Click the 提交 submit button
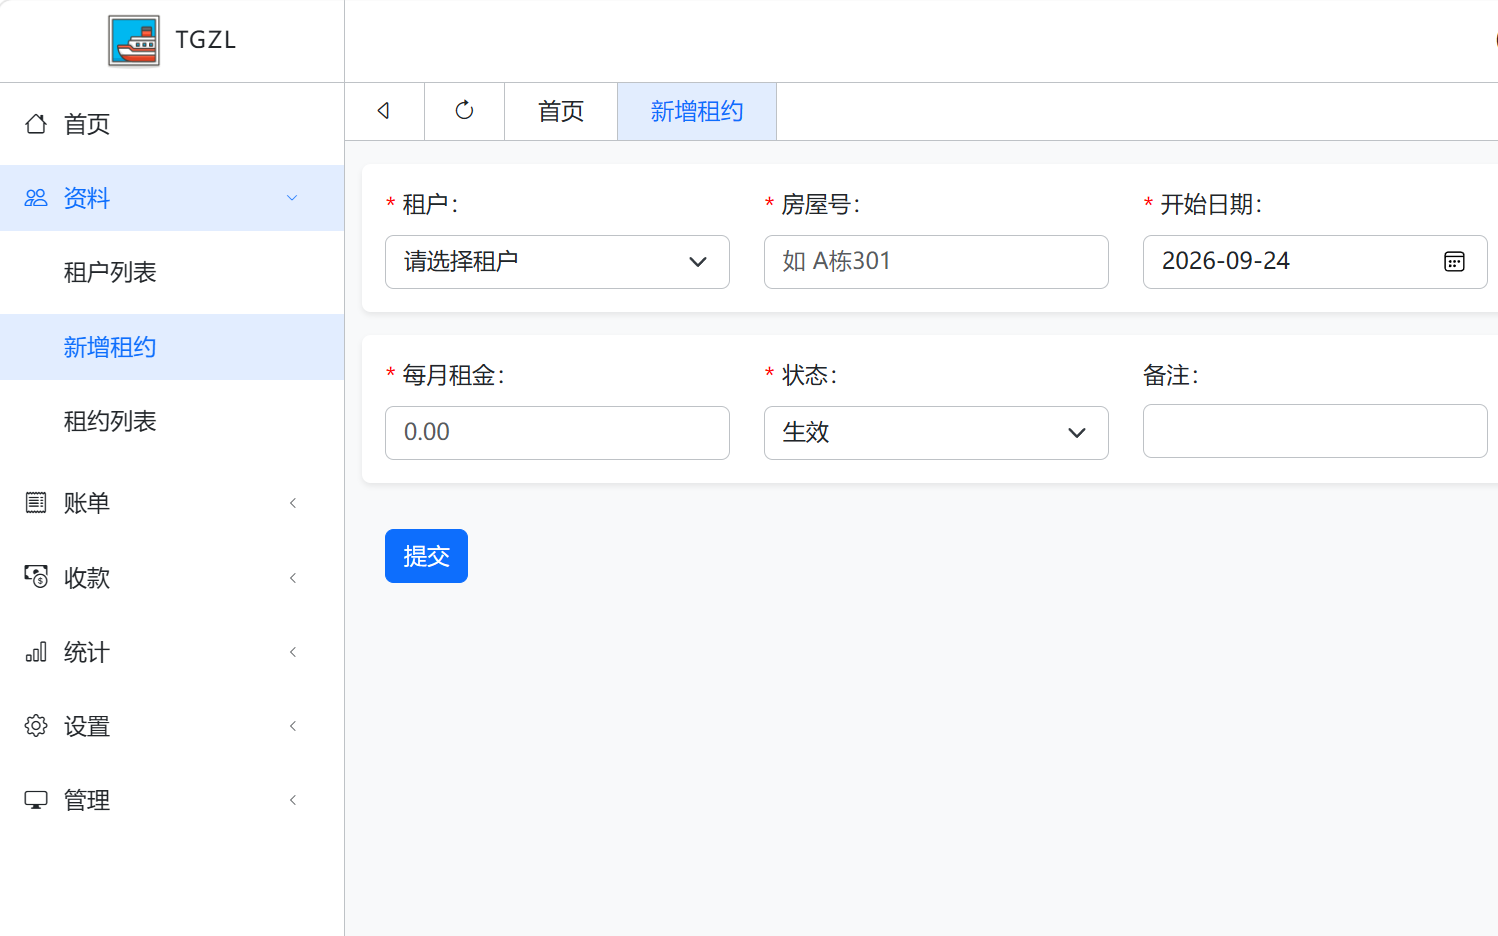1498x936 pixels. click(426, 556)
